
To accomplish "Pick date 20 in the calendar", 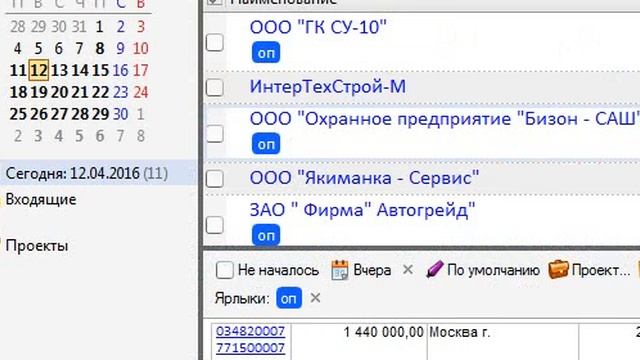I will pyautogui.click(x=60, y=92).
